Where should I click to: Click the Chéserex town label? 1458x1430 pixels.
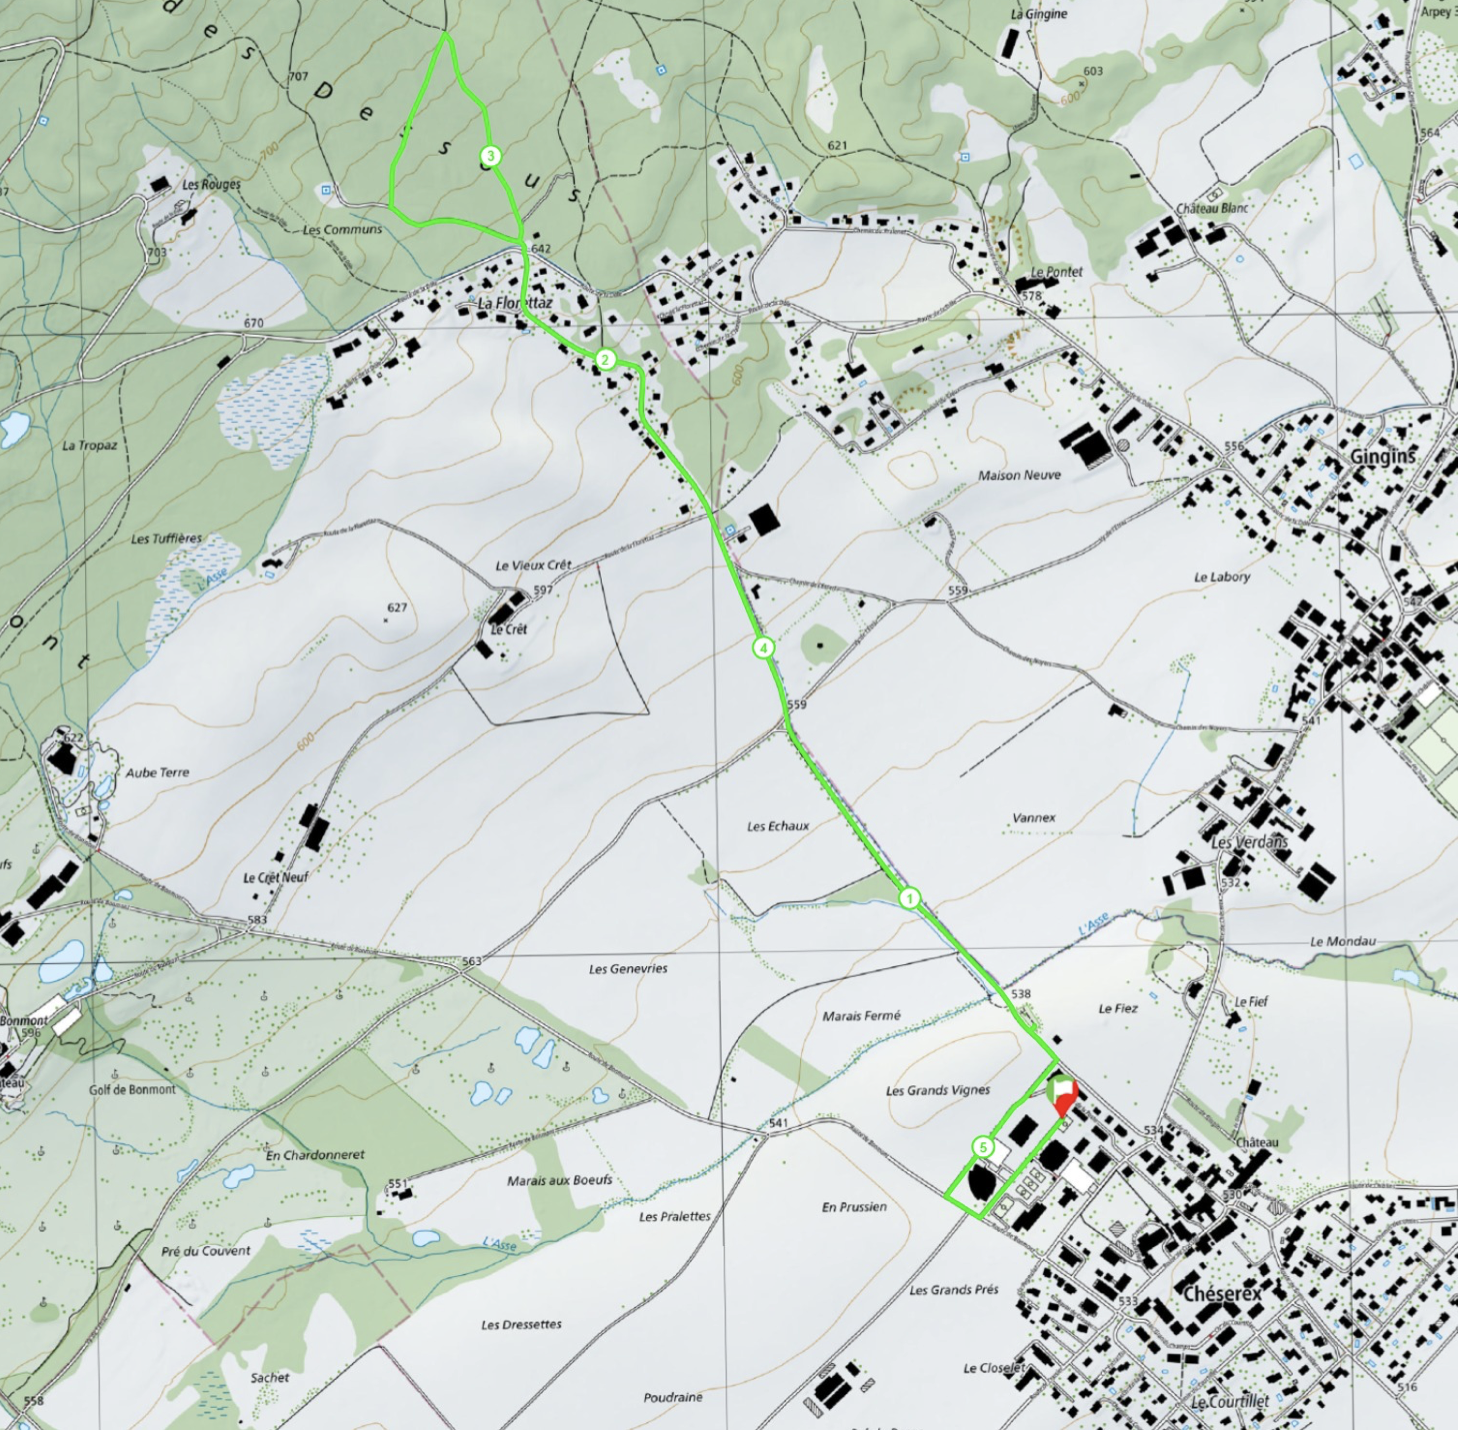(1222, 1294)
